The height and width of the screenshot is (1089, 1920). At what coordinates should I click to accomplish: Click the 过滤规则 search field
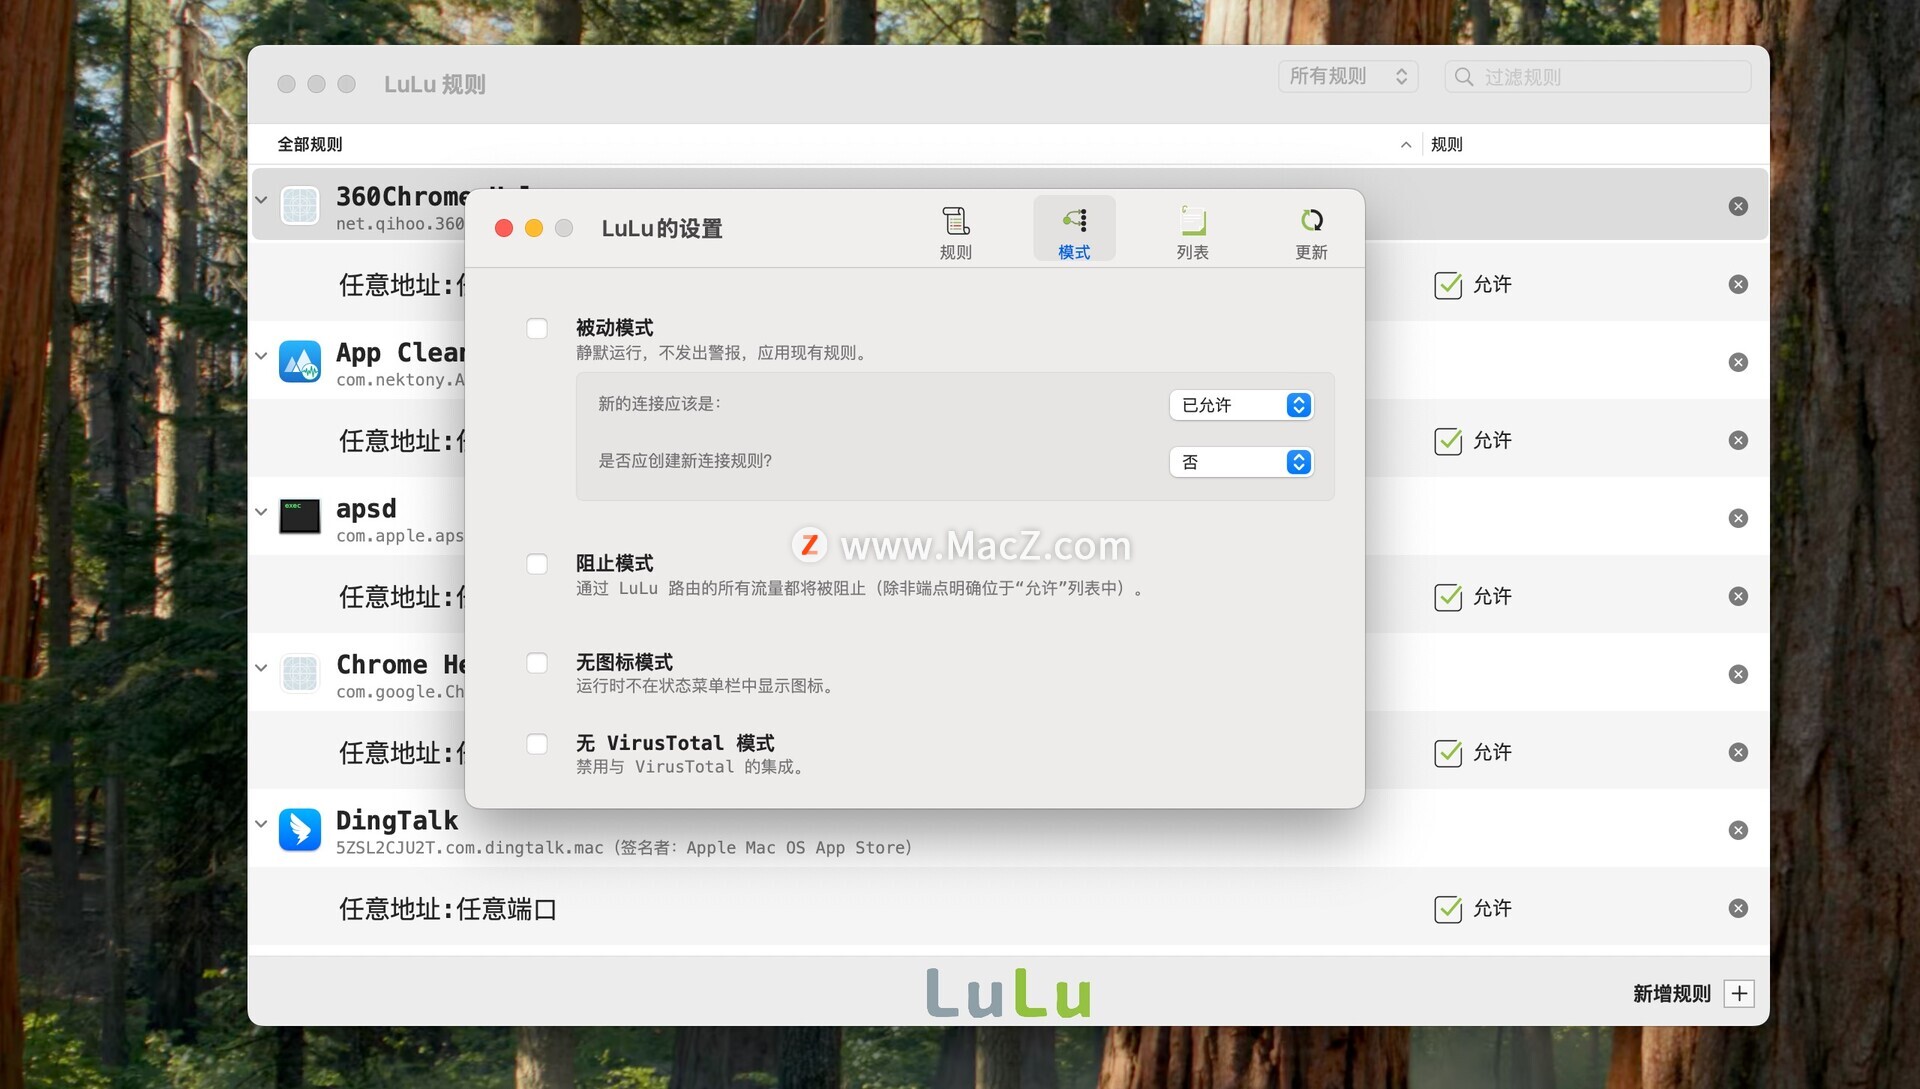[x=1598, y=77]
